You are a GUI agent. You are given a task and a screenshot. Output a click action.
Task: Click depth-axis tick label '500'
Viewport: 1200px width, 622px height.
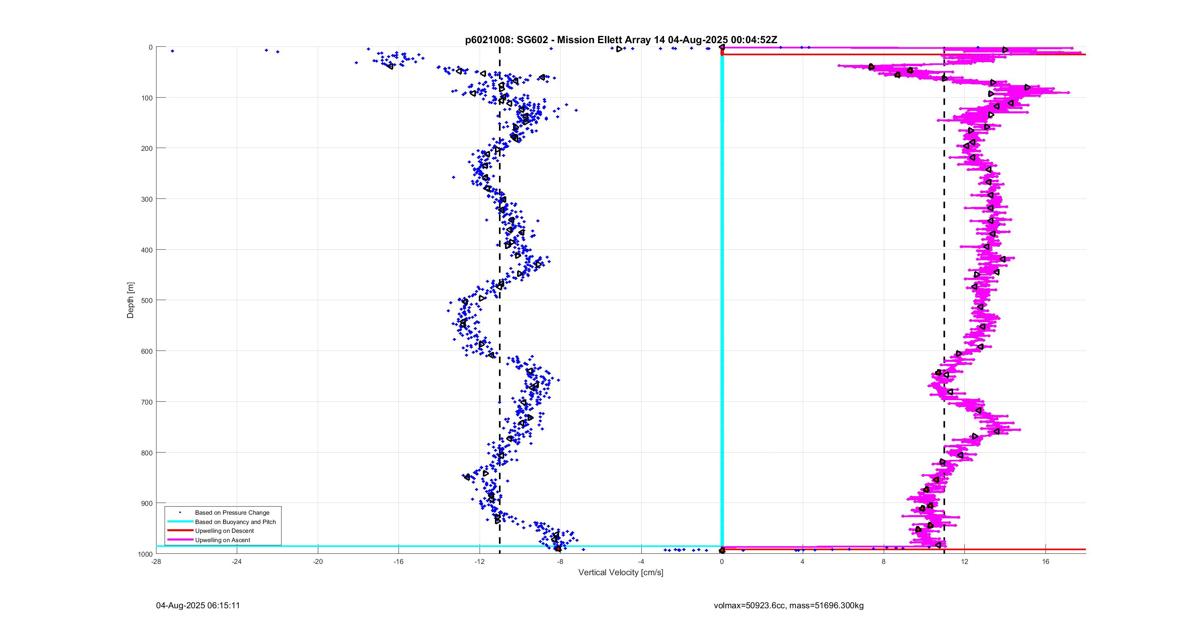[145, 300]
